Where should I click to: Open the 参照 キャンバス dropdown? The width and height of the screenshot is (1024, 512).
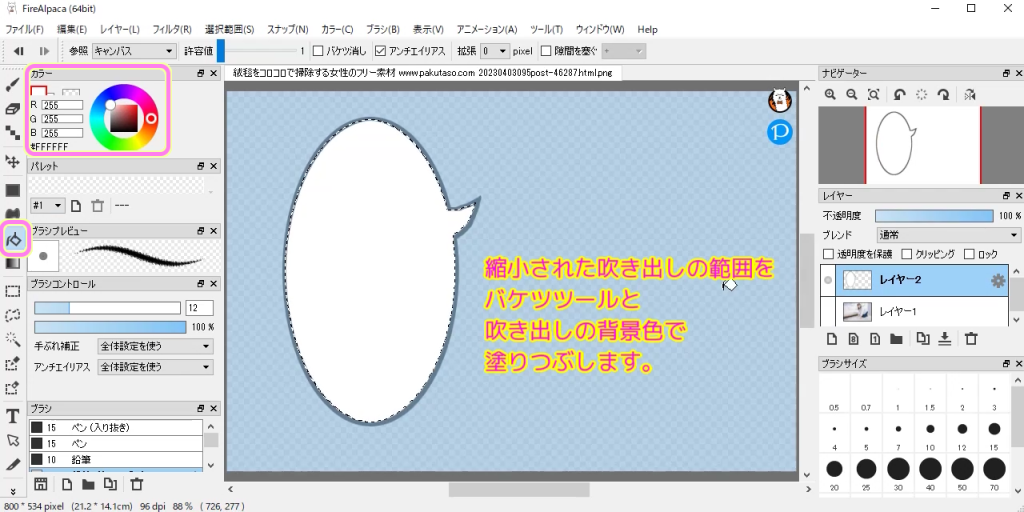coord(133,51)
